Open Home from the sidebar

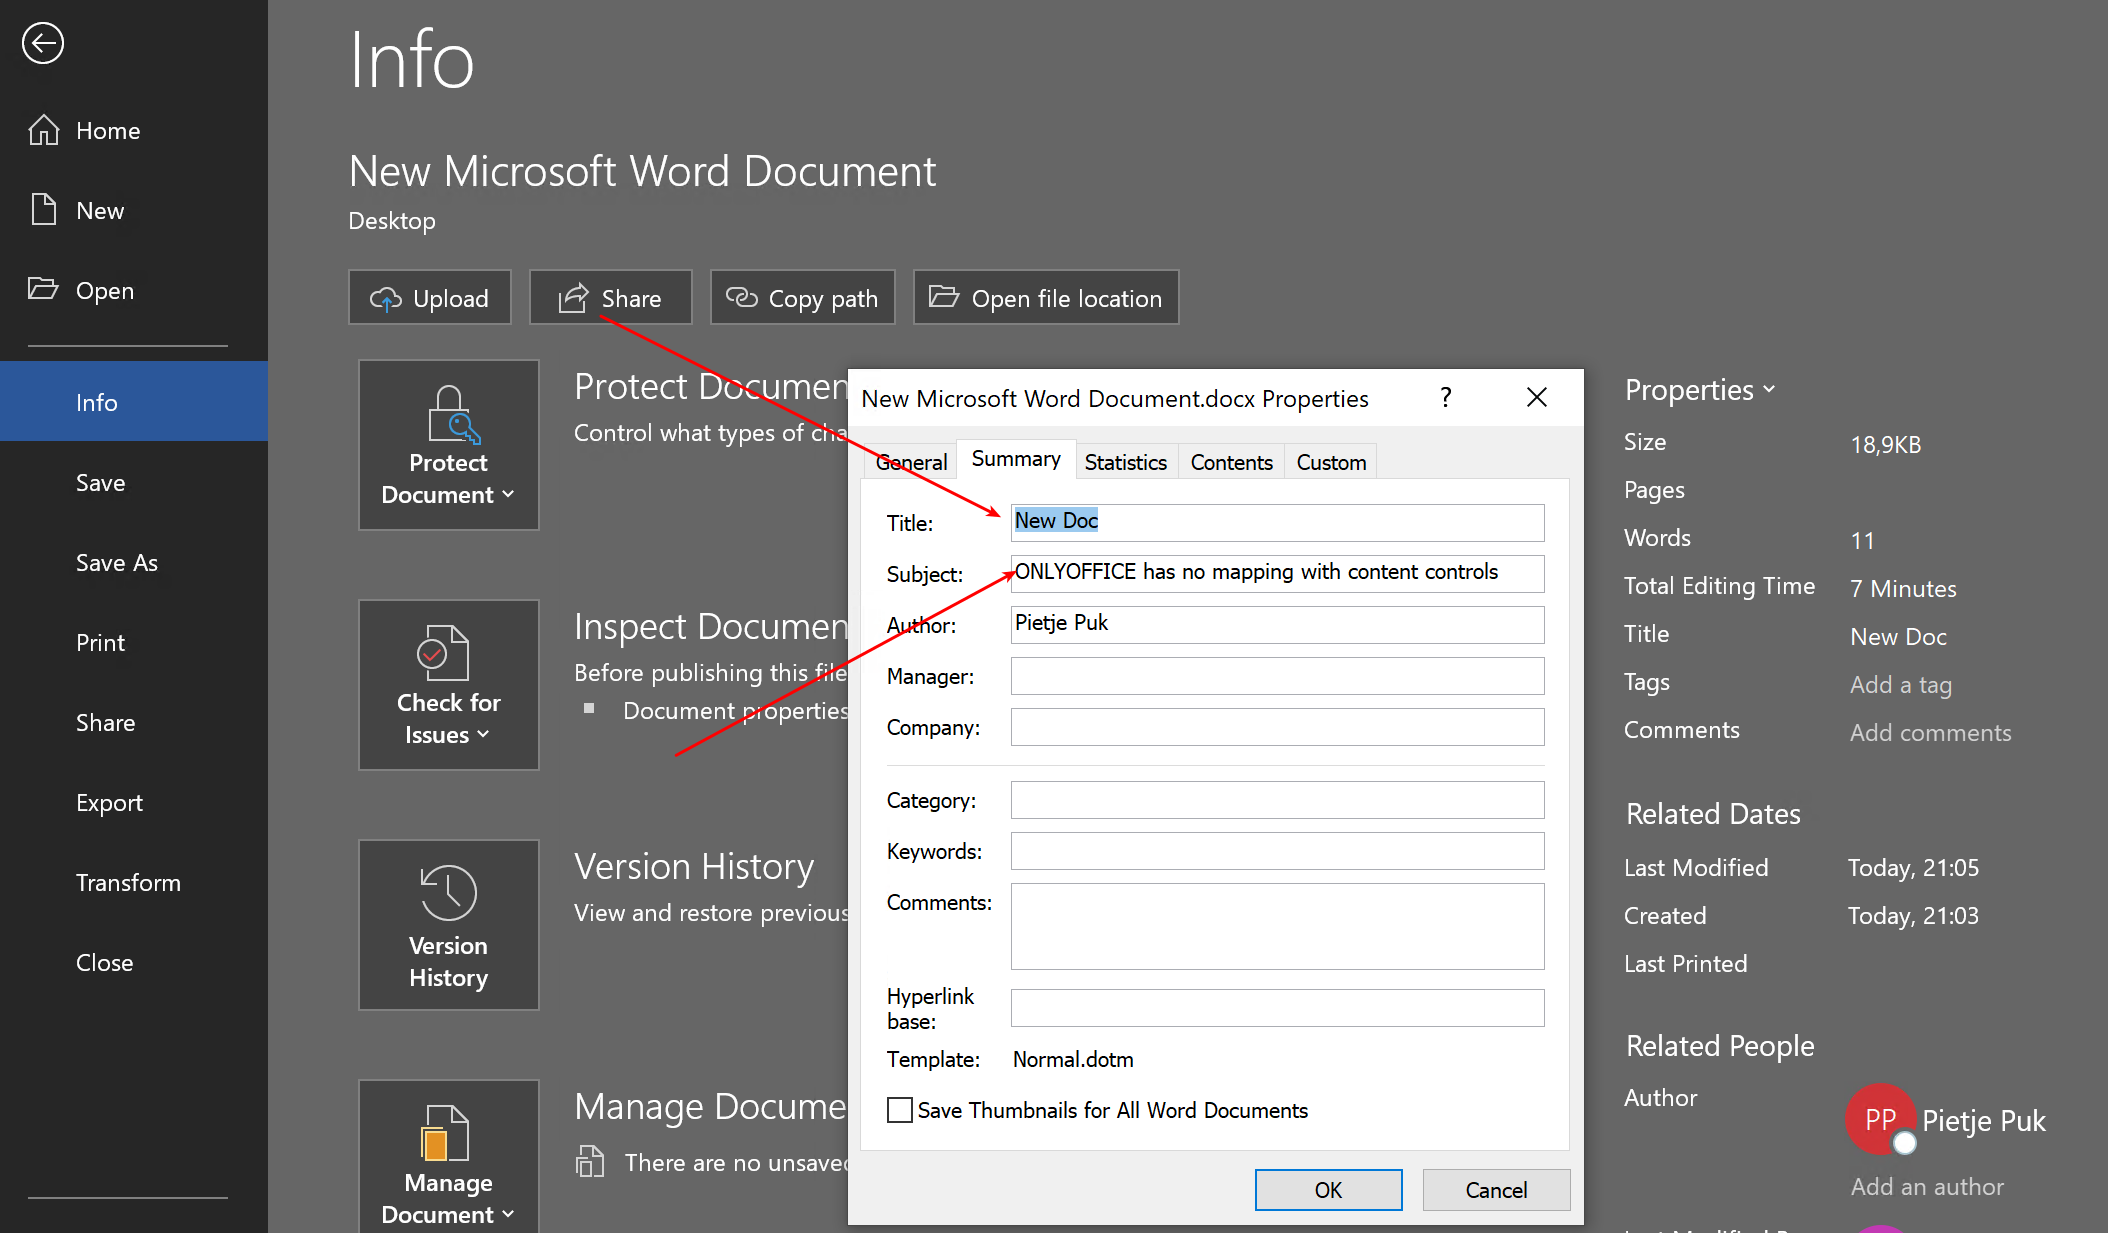tap(107, 131)
